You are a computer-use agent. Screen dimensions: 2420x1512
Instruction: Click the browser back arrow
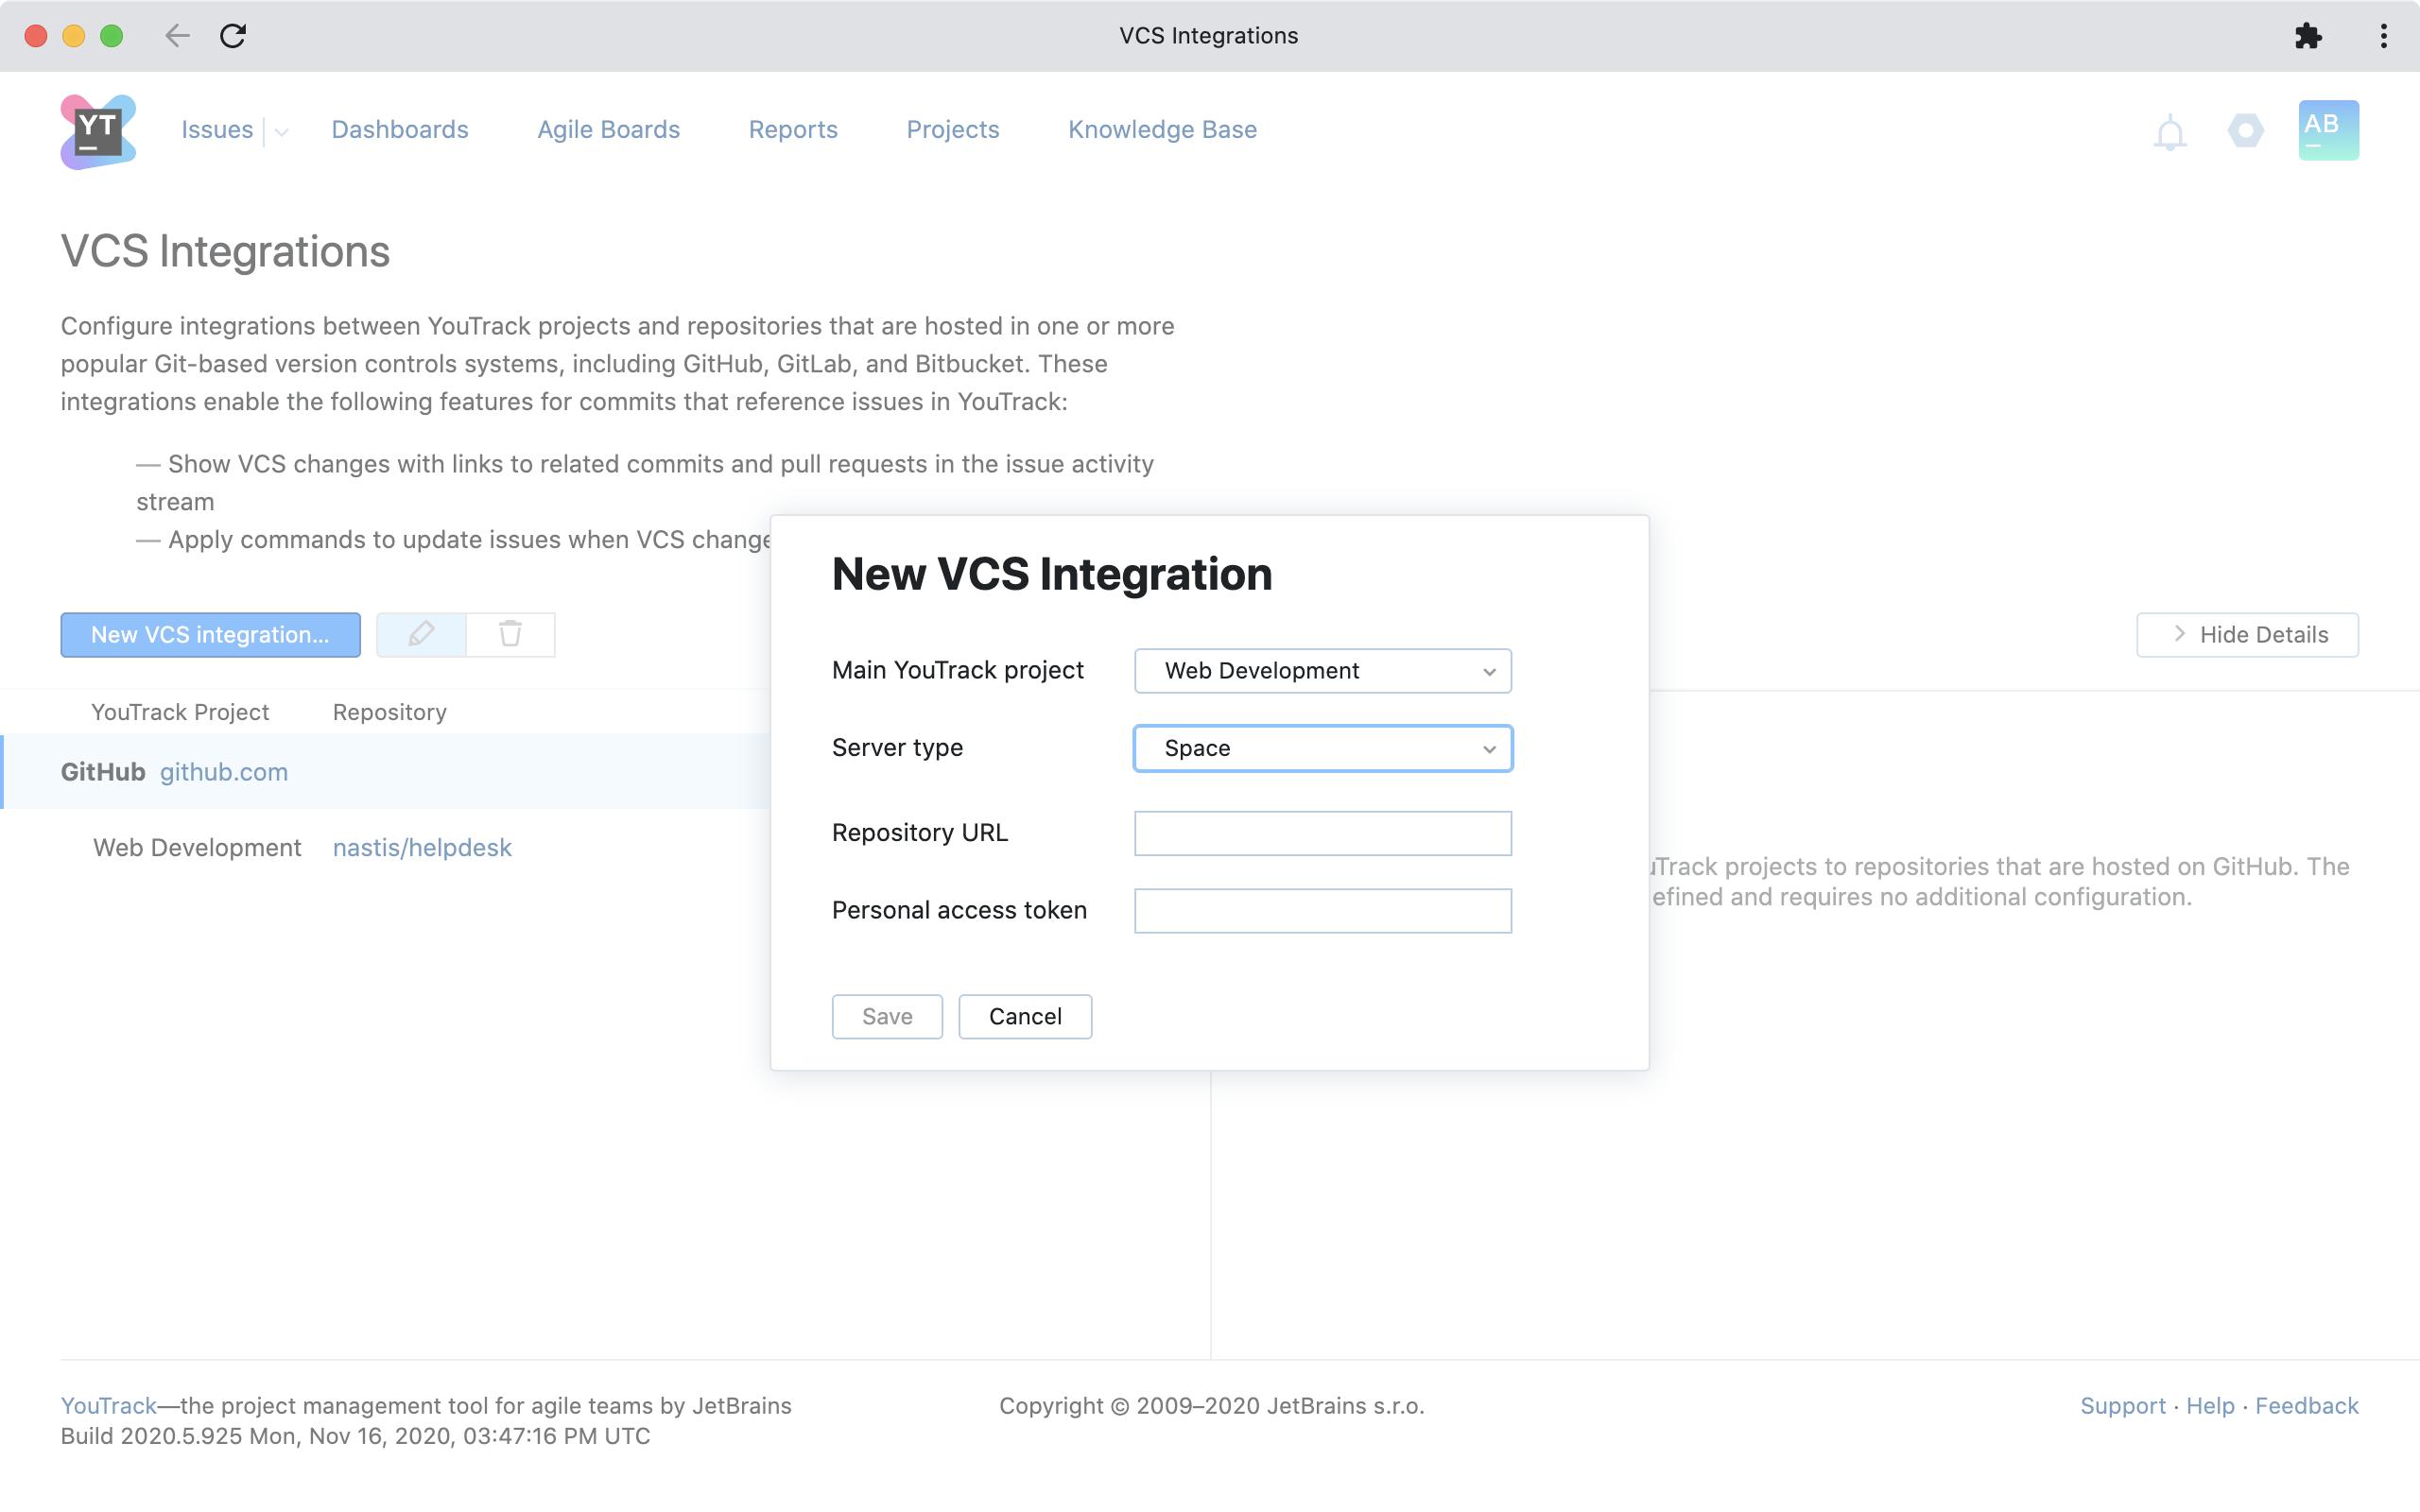coord(177,36)
